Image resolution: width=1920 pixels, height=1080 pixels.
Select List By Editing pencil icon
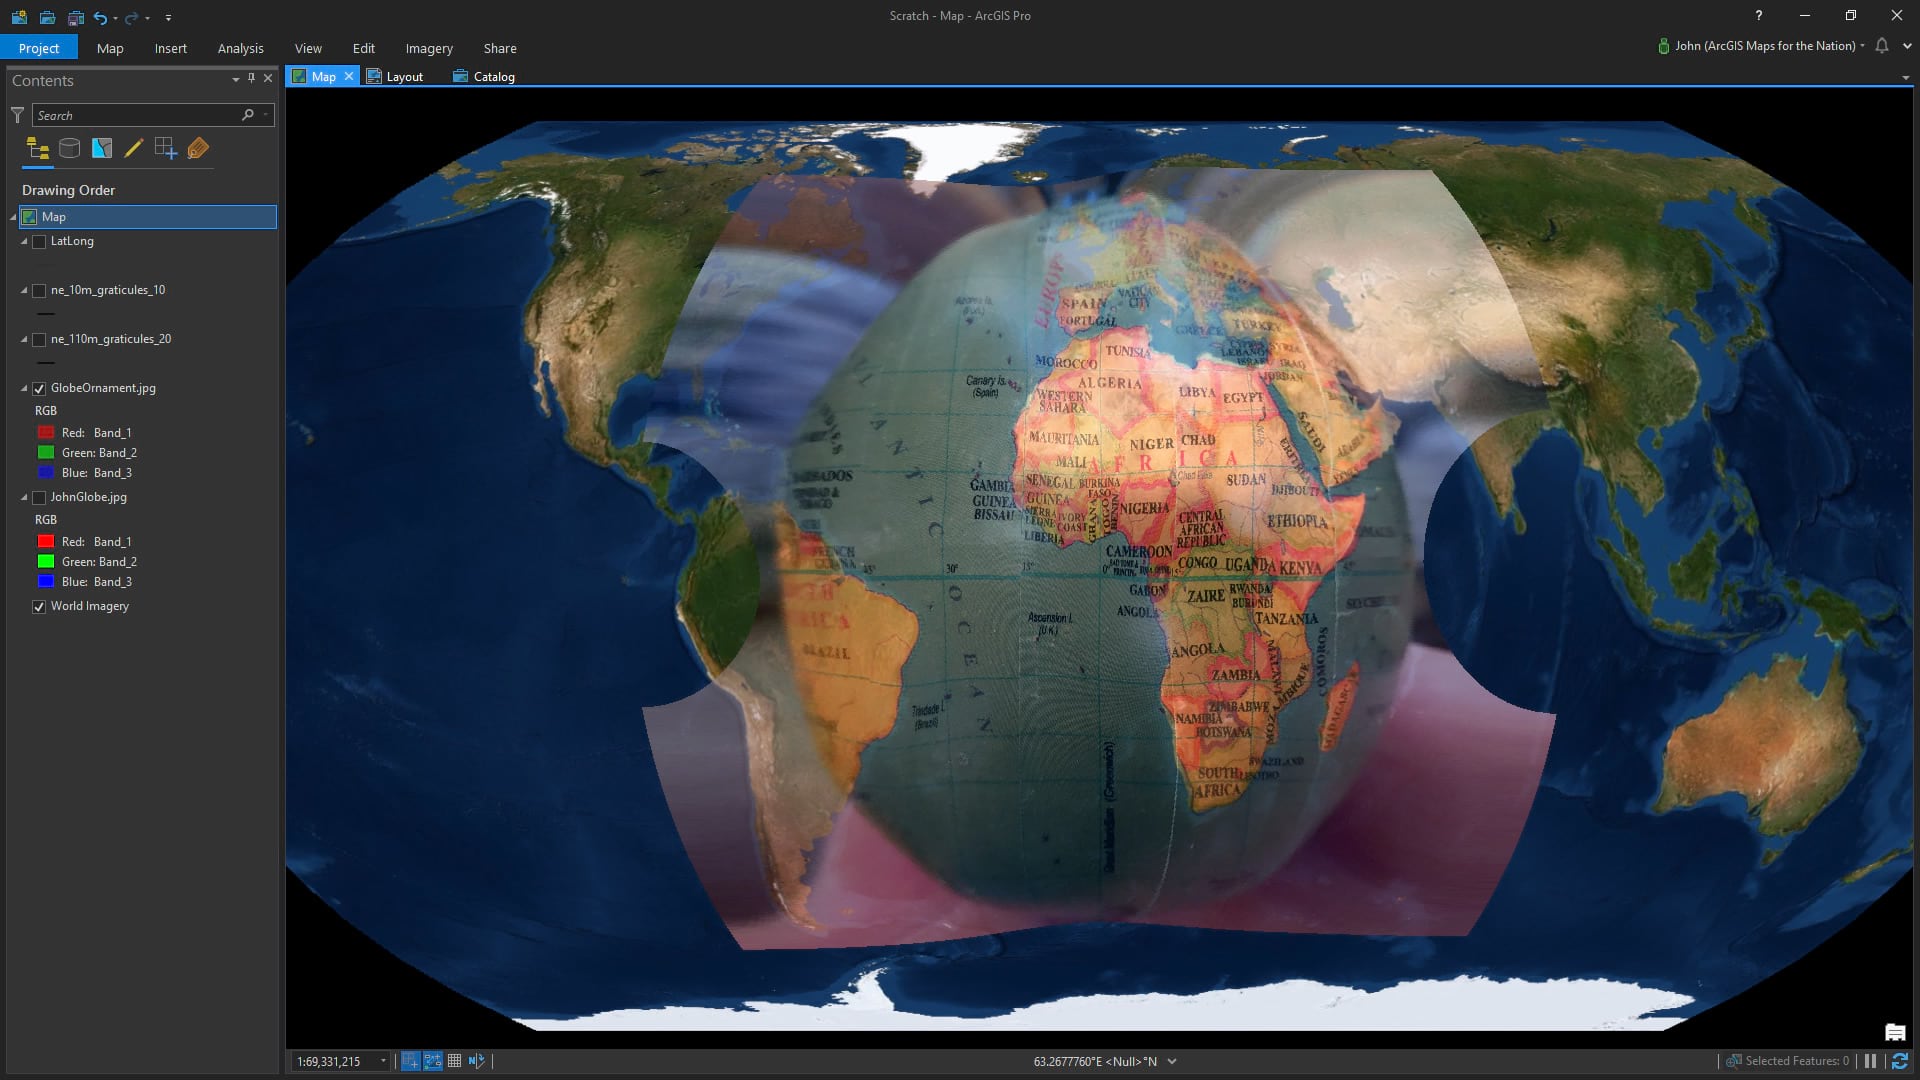point(133,149)
